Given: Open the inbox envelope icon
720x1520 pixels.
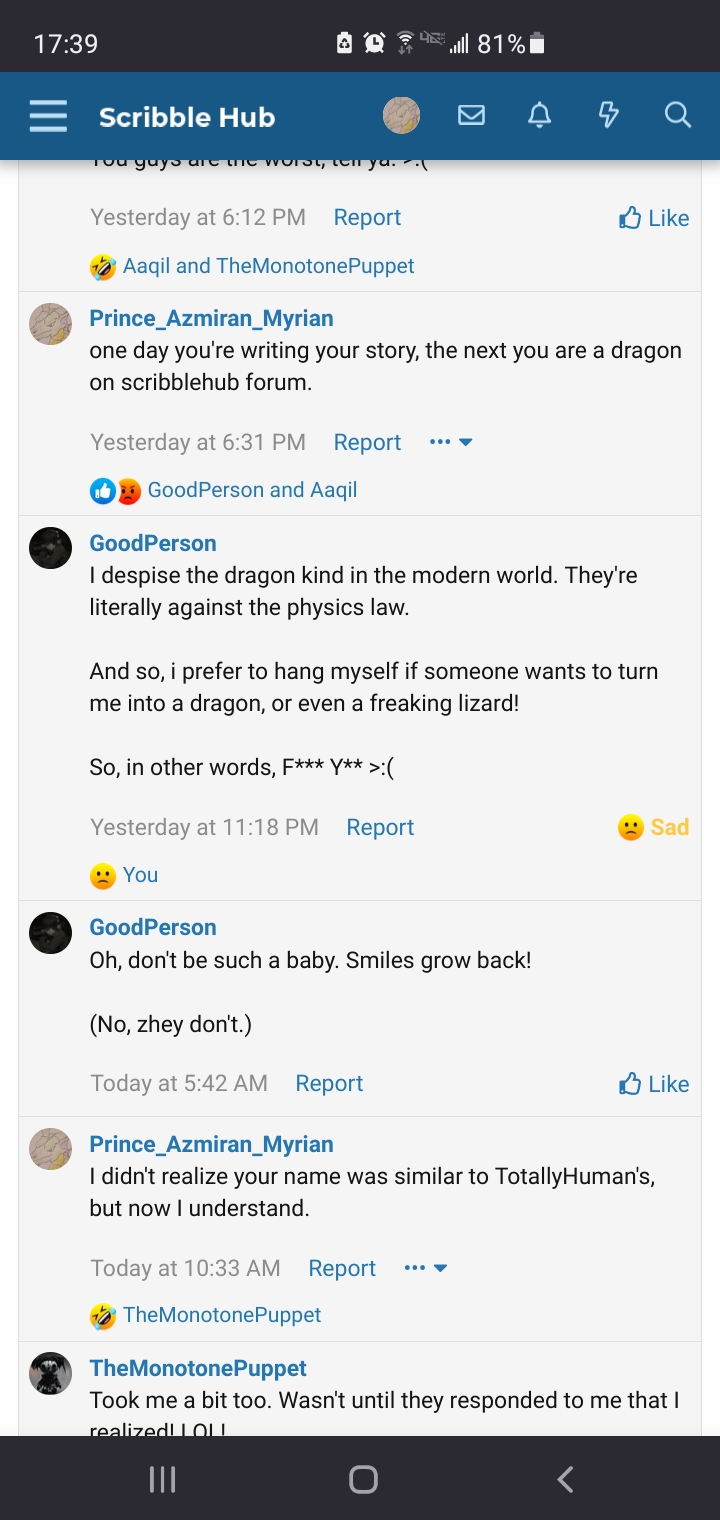Looking at the screenshot, I should point(471,115).
